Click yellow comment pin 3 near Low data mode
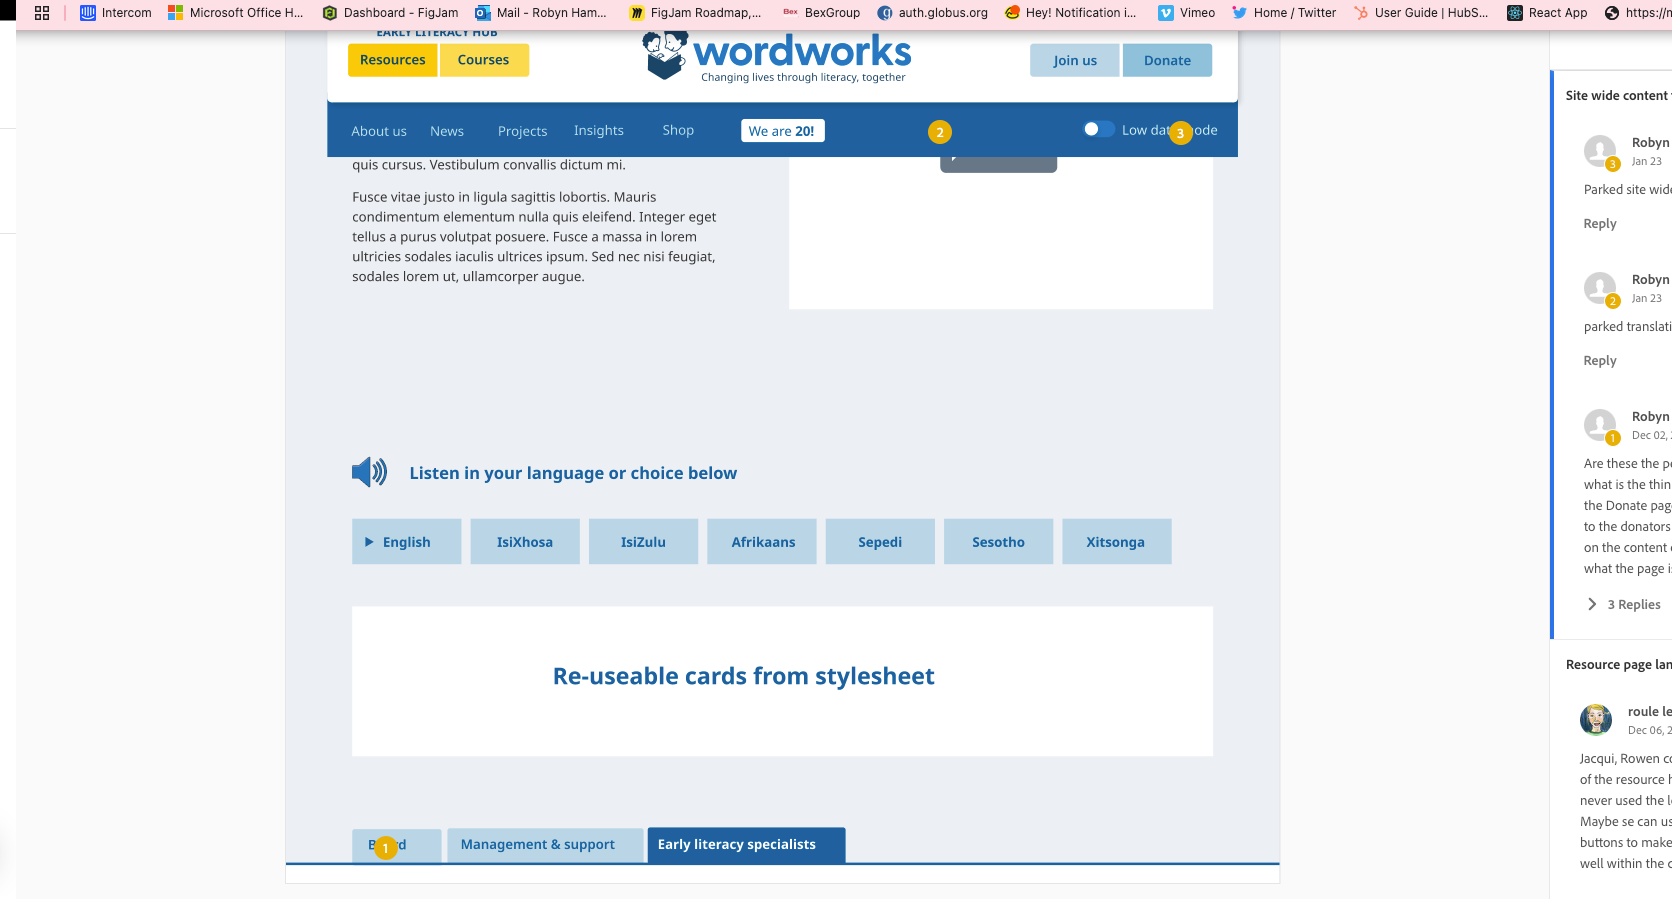The image size is (1672, 899). [1180, 133]
